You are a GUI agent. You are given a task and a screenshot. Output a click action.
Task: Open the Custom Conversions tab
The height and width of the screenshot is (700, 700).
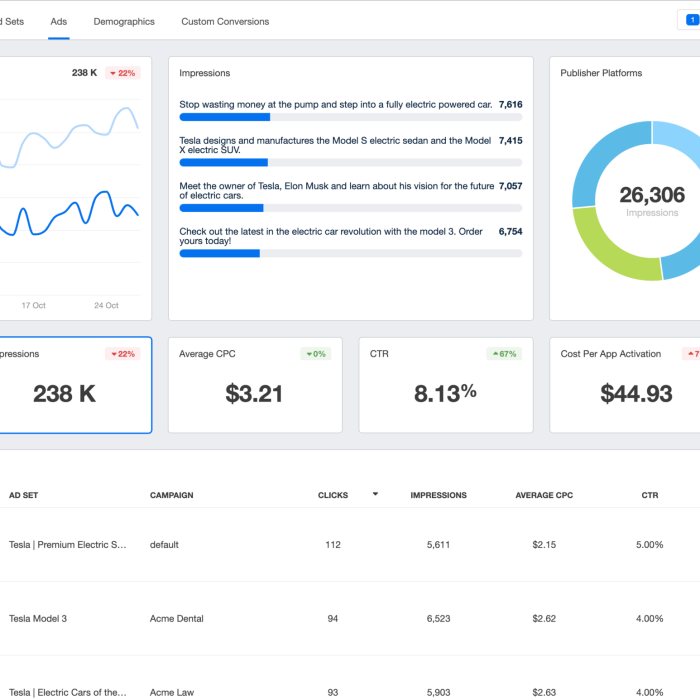click(225, 21)
